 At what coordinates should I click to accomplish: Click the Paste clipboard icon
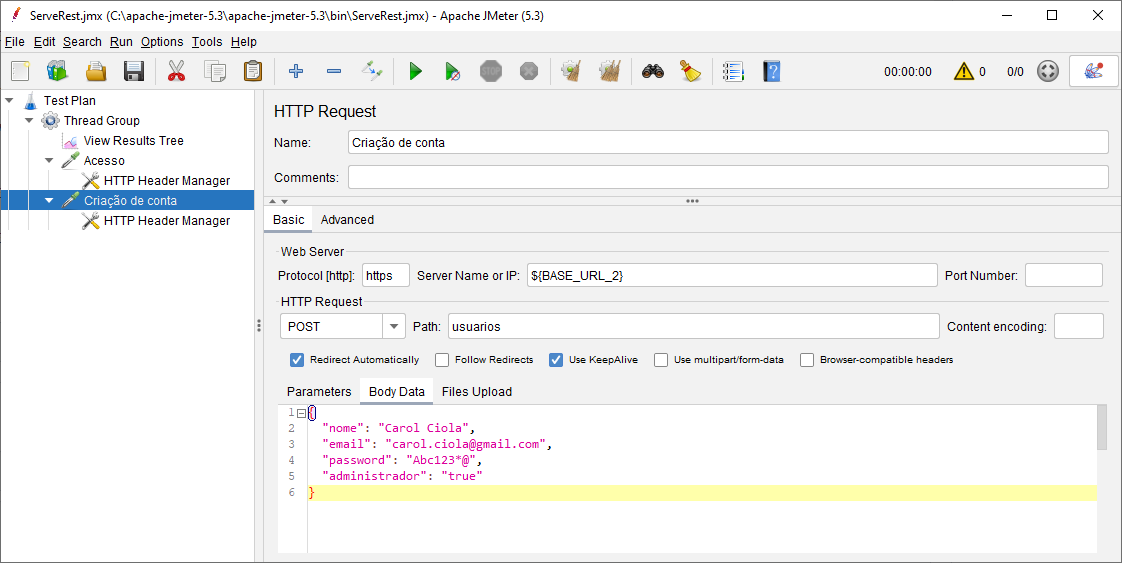click(253, 71)
